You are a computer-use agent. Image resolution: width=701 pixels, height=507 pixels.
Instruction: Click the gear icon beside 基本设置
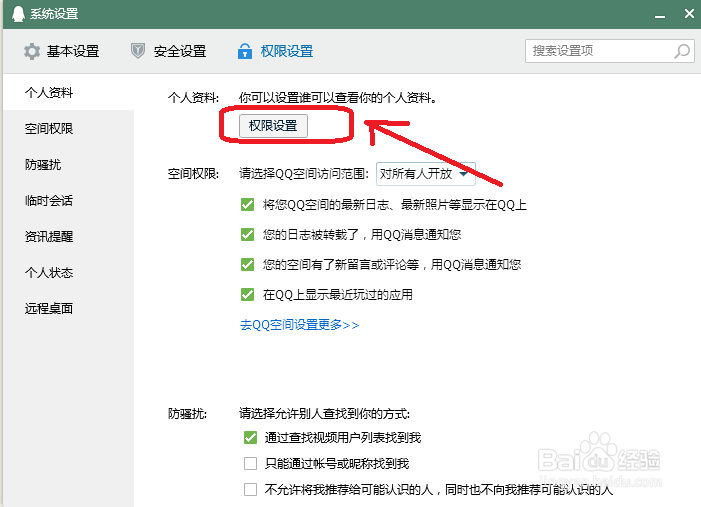(32, 51)
